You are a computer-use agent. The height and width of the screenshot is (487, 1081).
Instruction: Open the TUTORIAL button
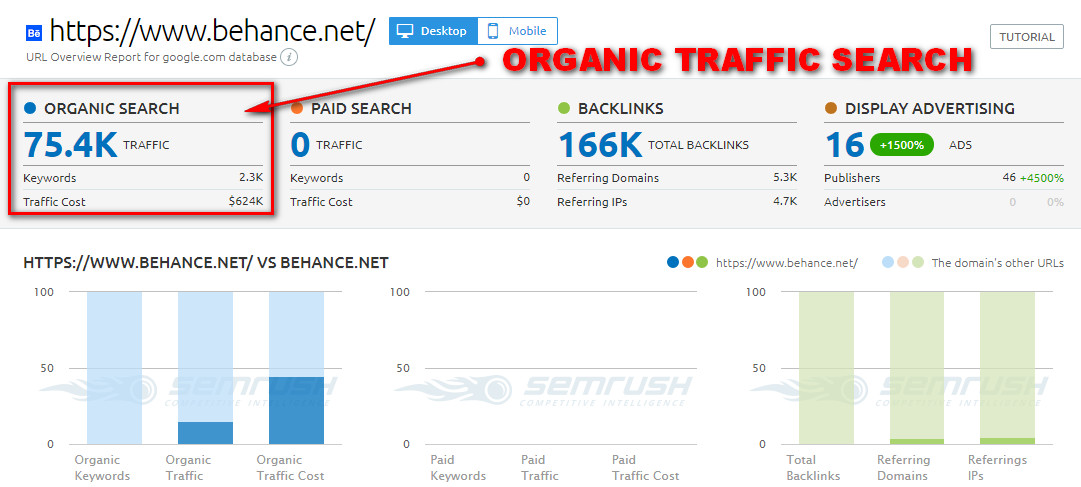click(x=1027, y=37)
